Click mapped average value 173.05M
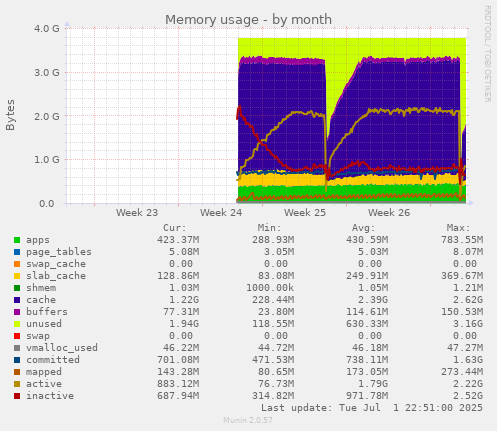497x431 pixels. (x=367, y=372)
